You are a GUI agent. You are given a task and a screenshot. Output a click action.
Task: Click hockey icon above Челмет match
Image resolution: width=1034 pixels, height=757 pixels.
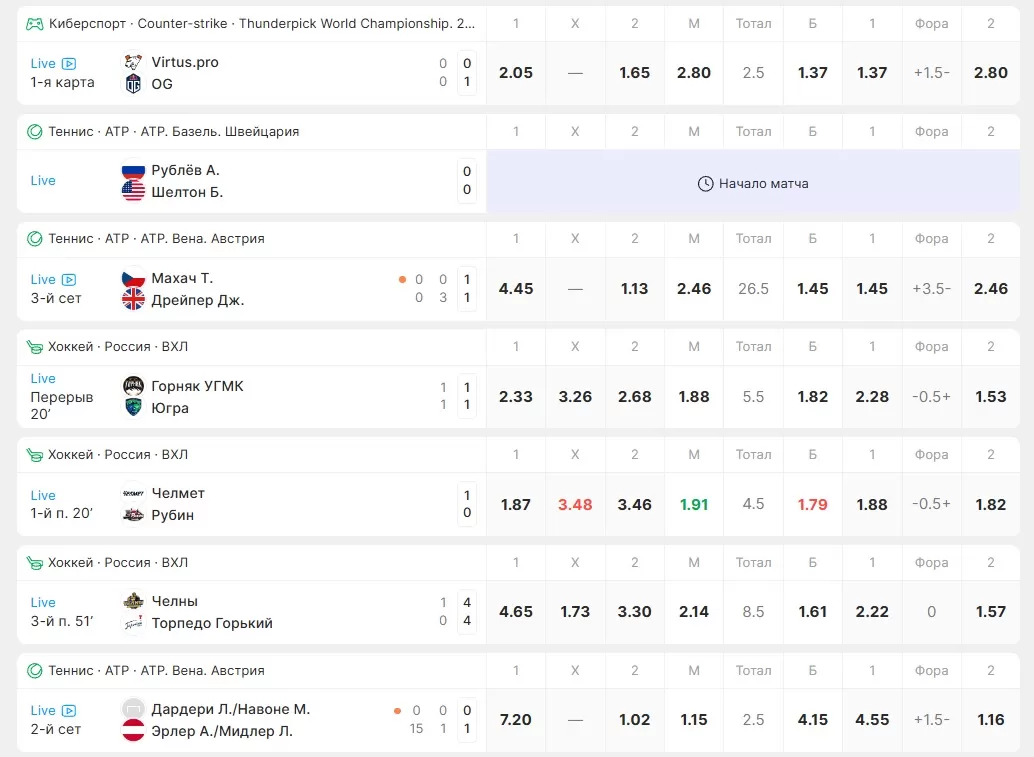tap(34, 455)
